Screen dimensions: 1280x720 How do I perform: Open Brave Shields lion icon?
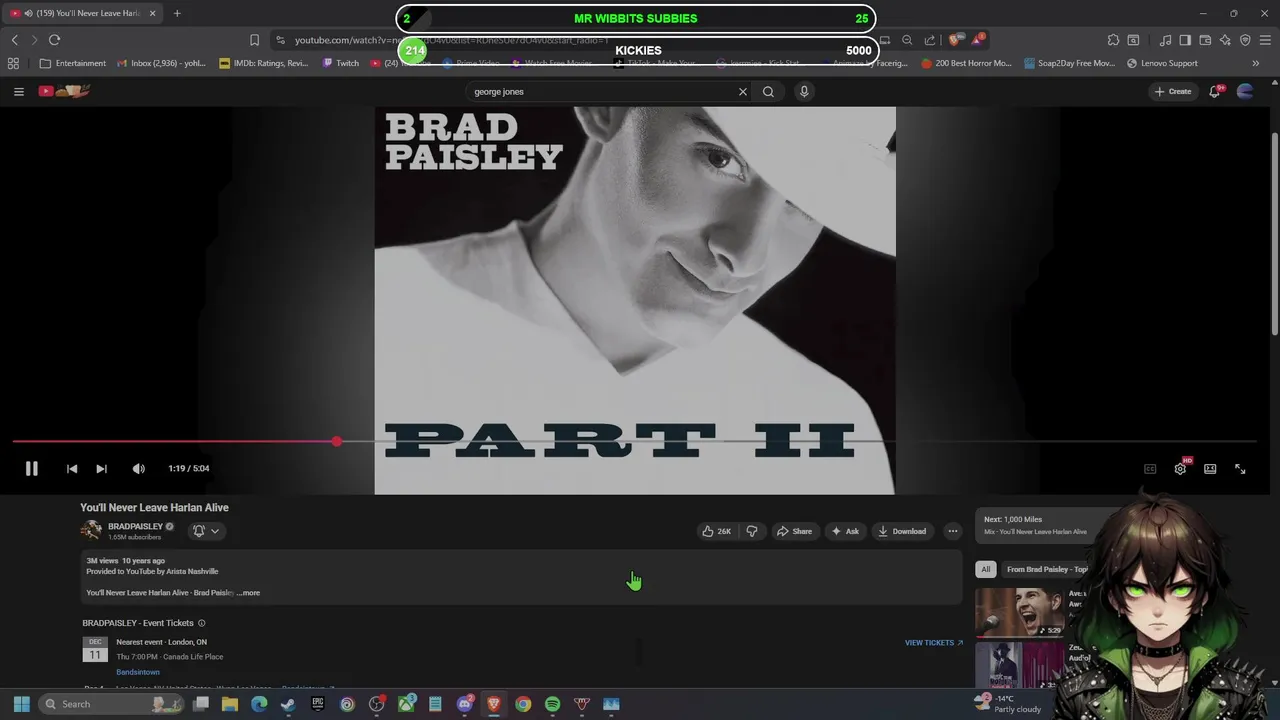tap(954, 40)
